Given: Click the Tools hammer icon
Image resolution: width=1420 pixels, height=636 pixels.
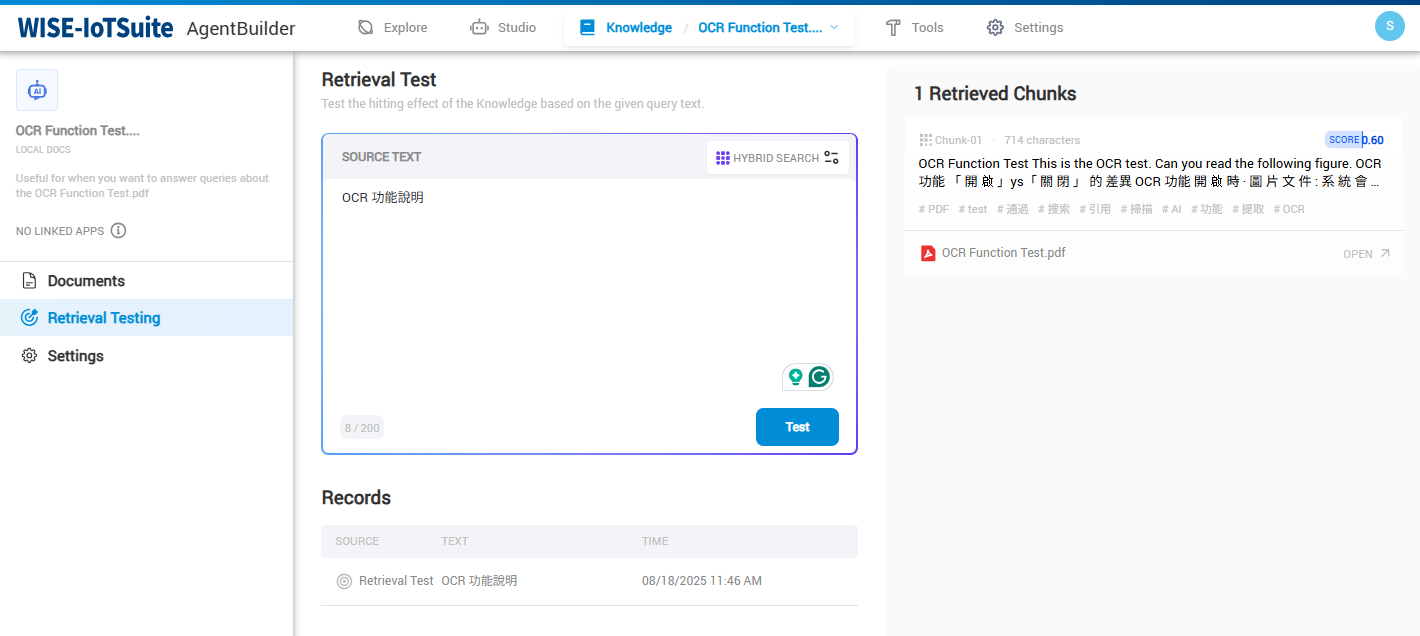Looking at the screenshot, I should pyautogui.click(x=893, y=28).
